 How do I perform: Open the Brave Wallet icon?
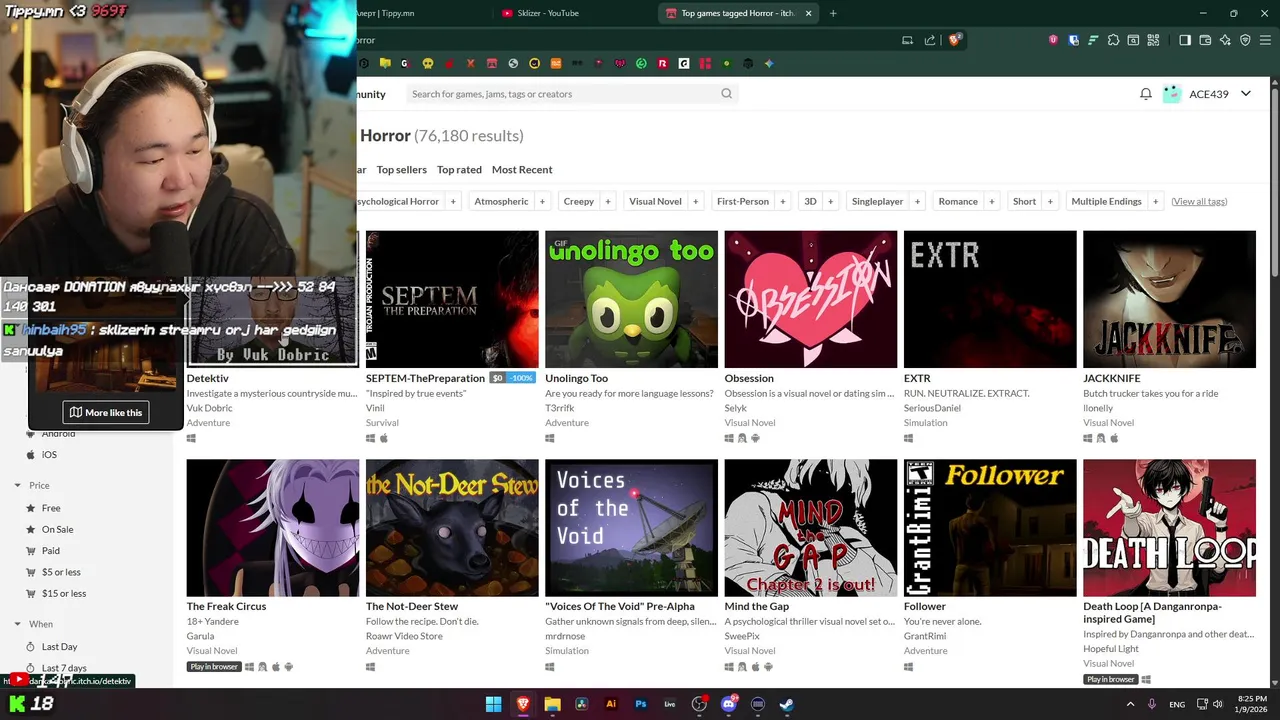click(1205, 40)
